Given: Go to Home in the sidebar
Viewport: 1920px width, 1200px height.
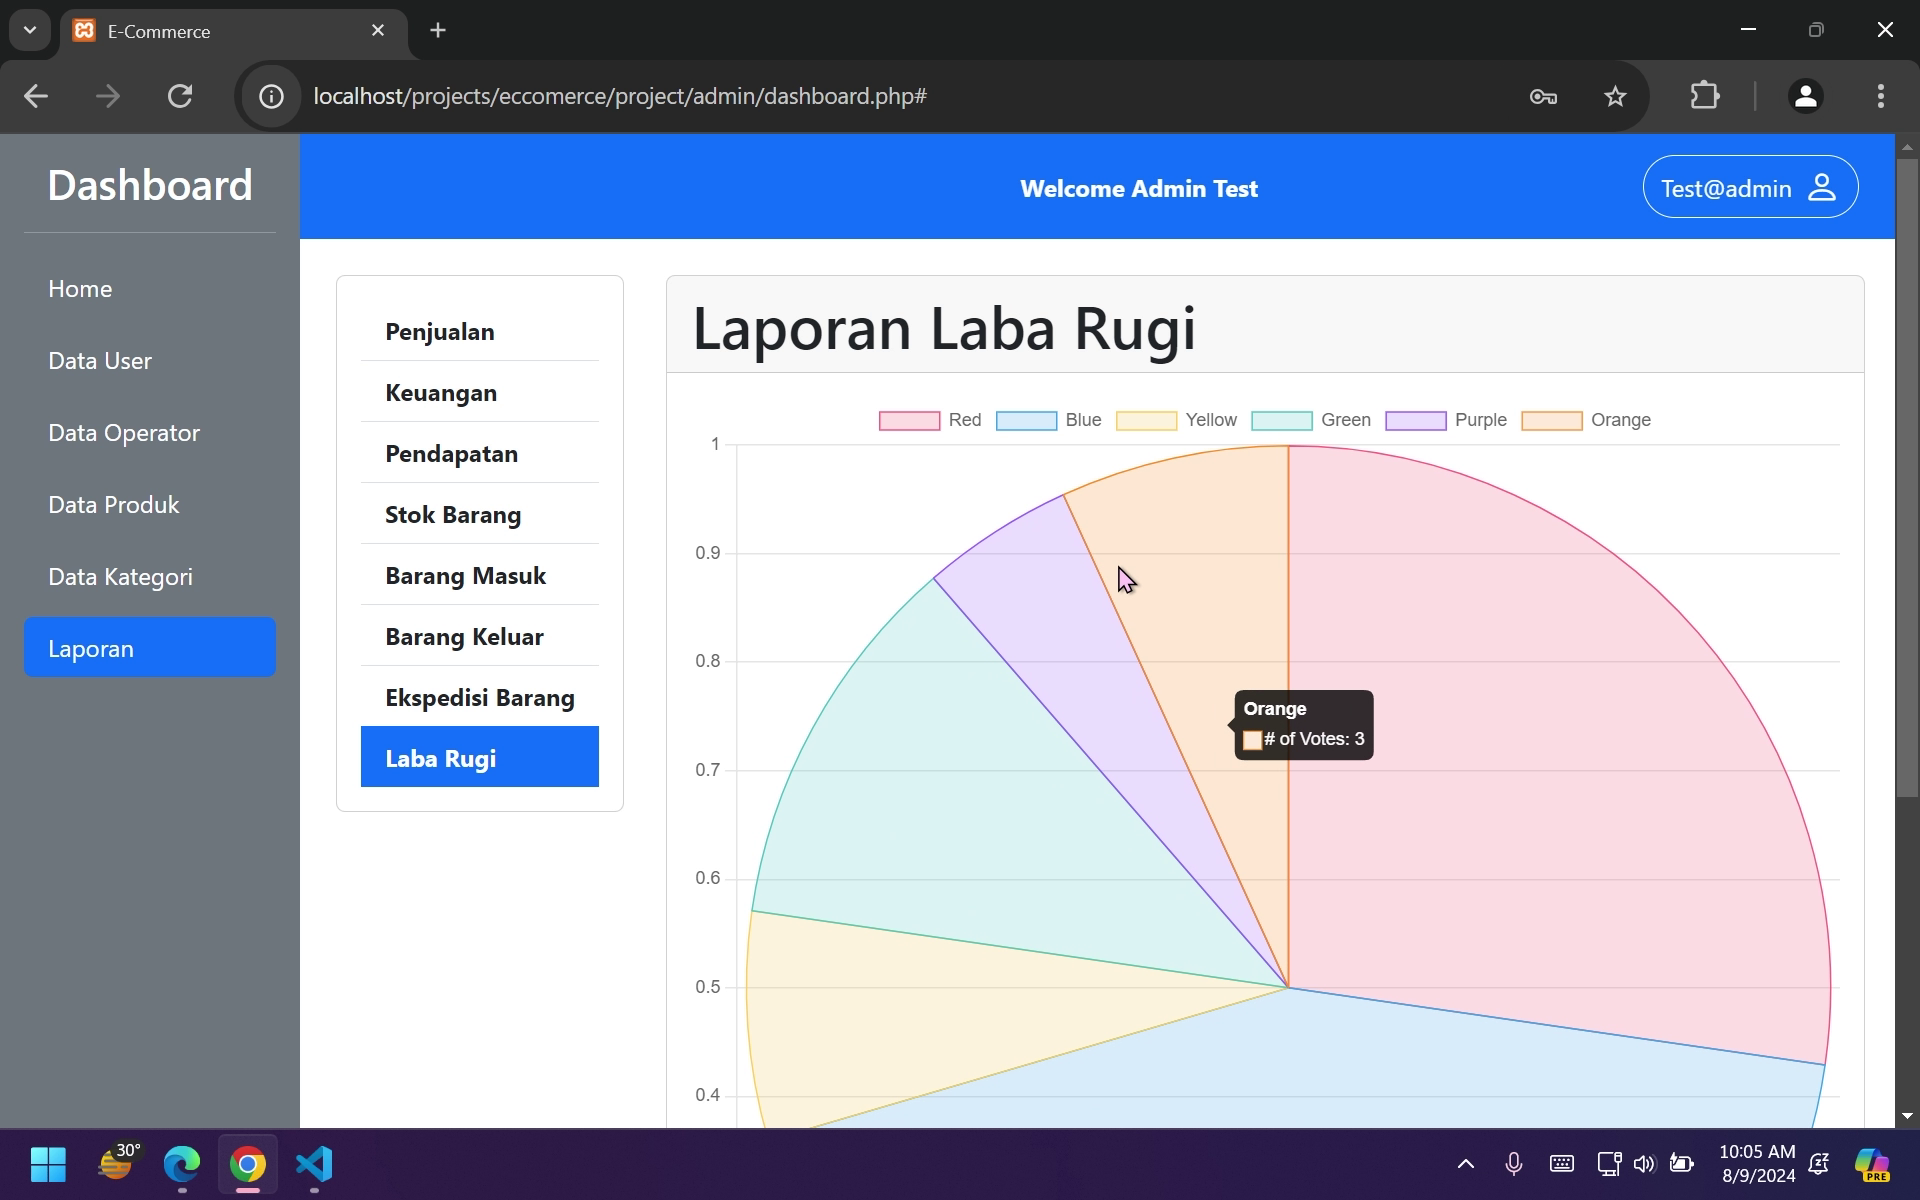Looking at the screenshot, I should [x=150, y=289].
